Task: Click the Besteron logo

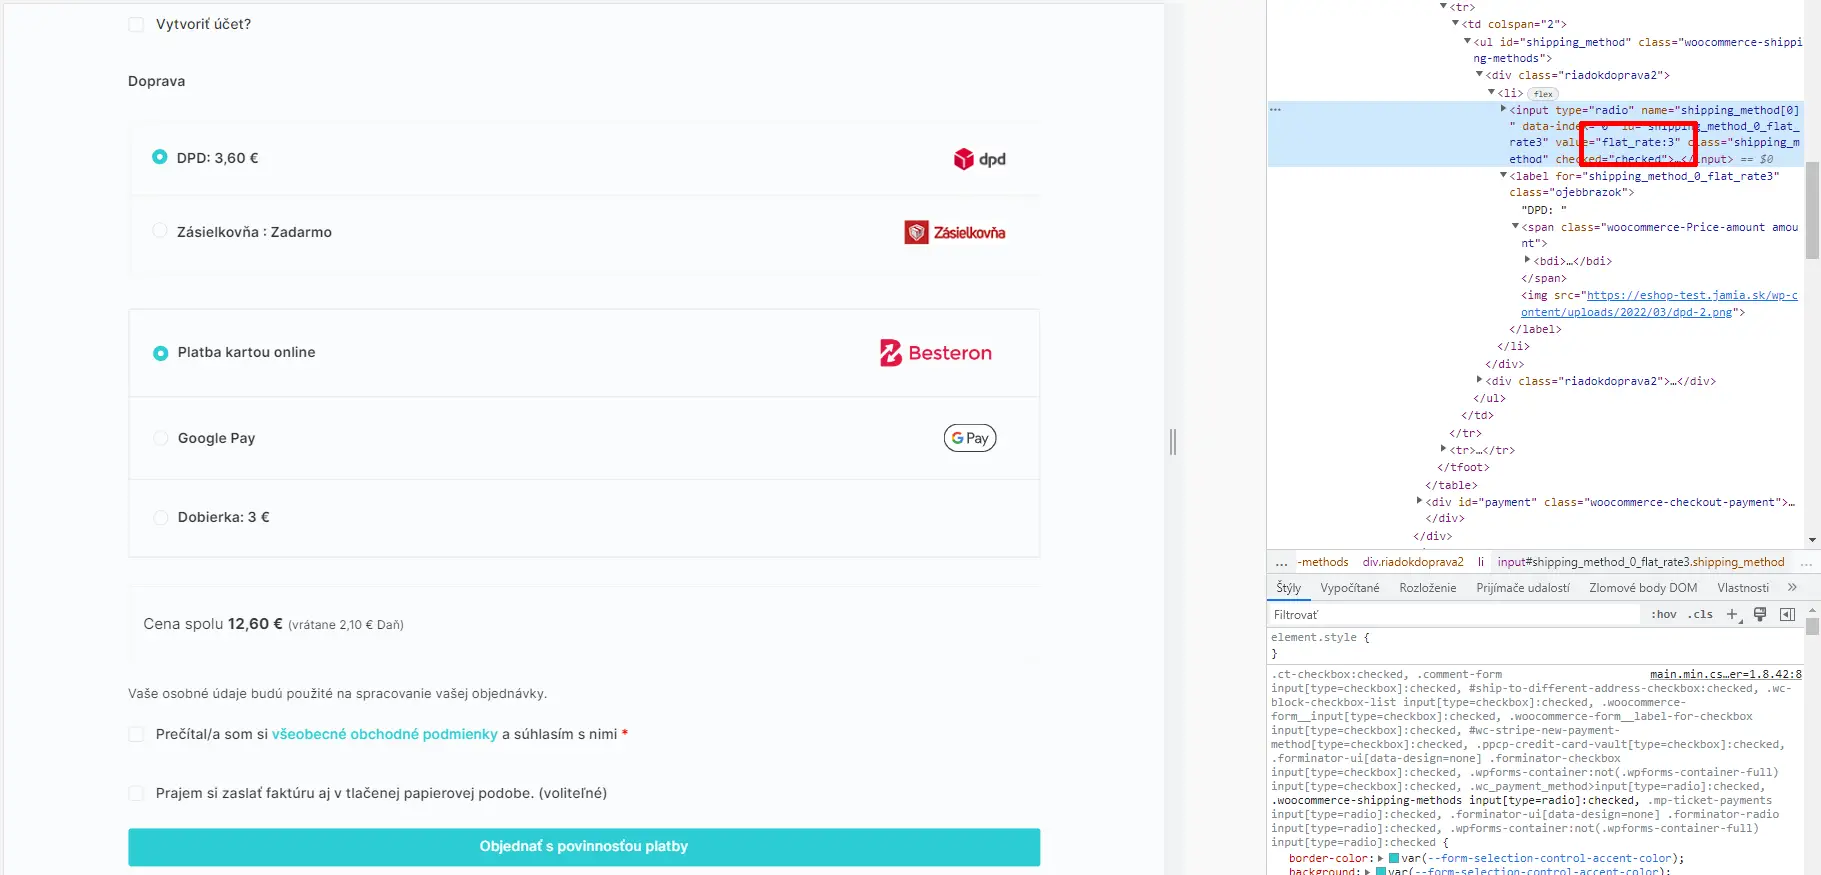Action: click(x=936, y=353)
